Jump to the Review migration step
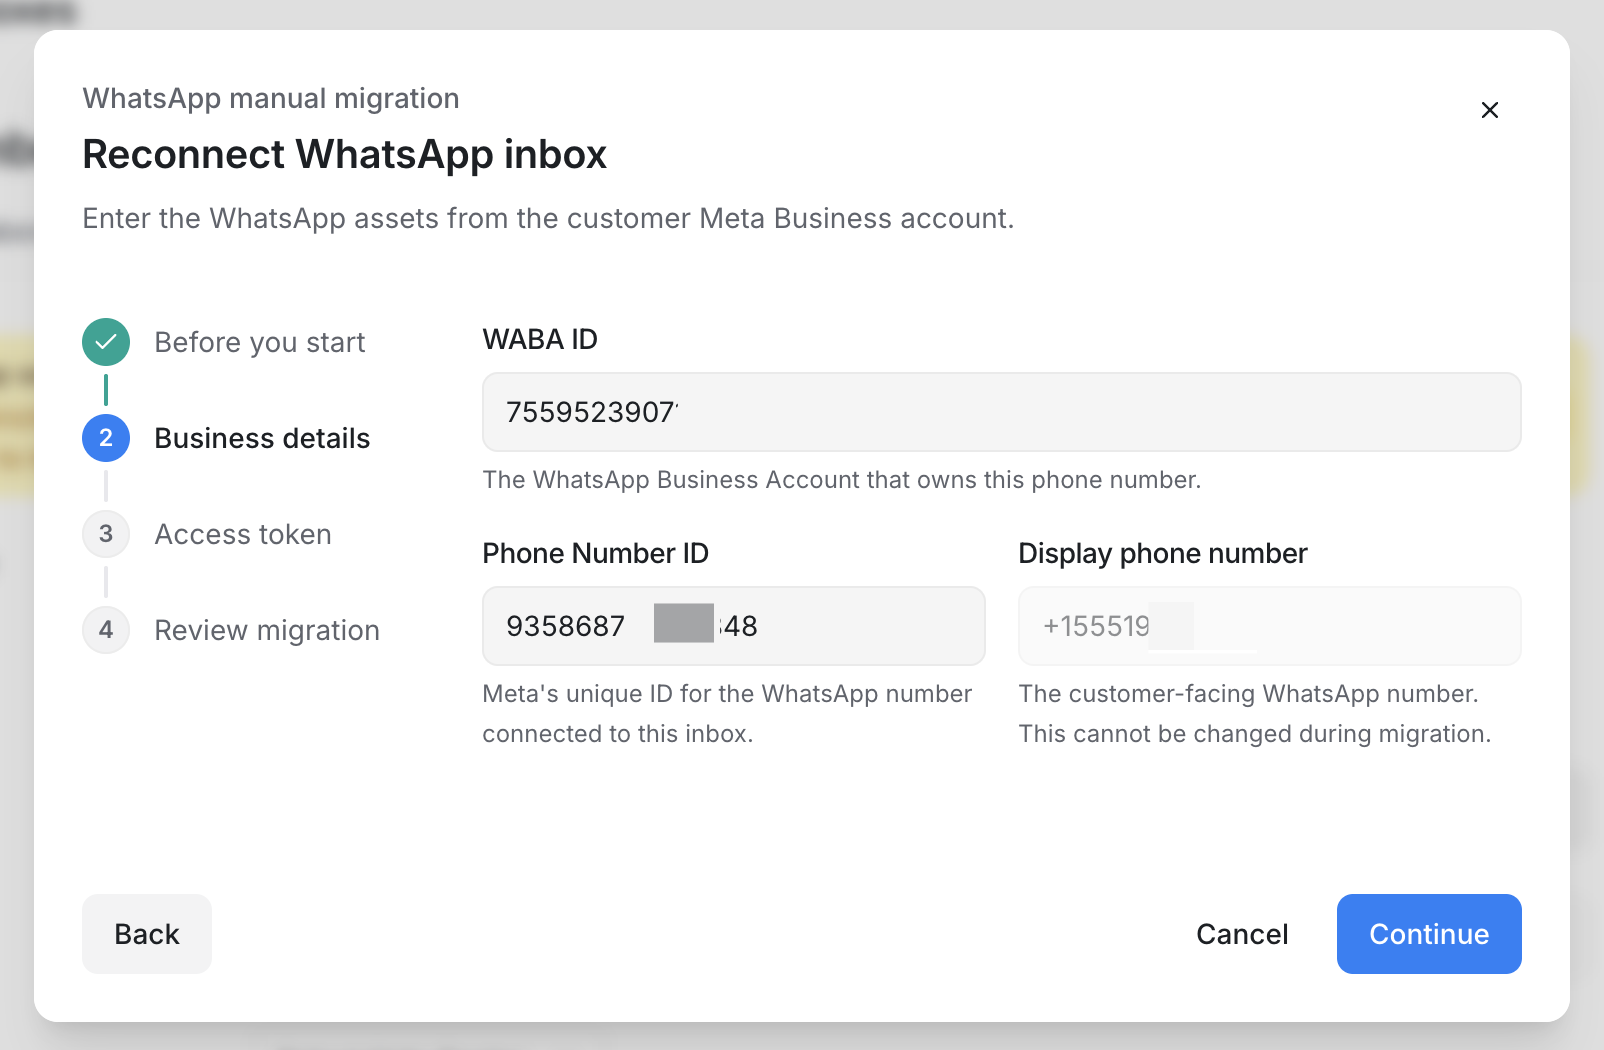The image size is (1604, 1050). [x=267, y=630]
